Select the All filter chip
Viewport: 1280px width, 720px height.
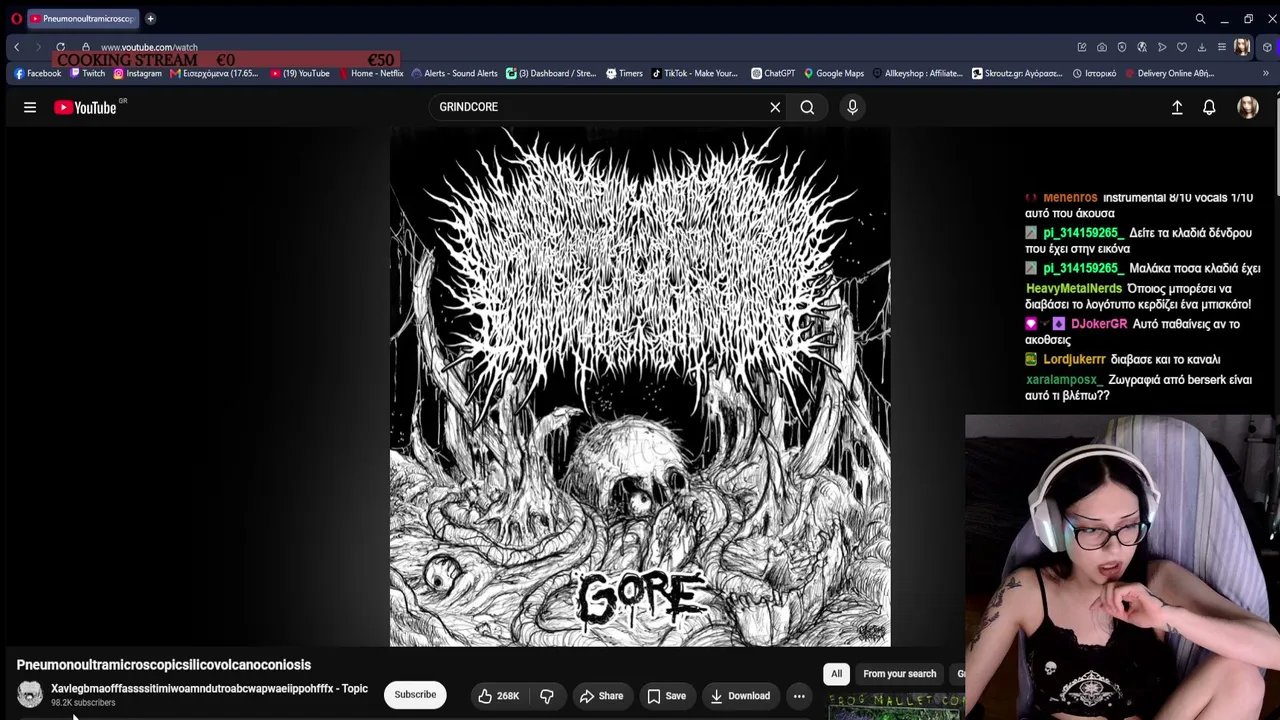click(x=836, y=674)
